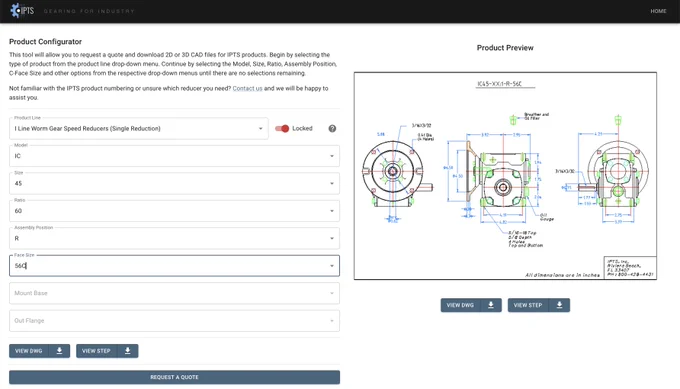
Task: Click VIEW STEP under Product Preview
Action: tap(528, 305)
